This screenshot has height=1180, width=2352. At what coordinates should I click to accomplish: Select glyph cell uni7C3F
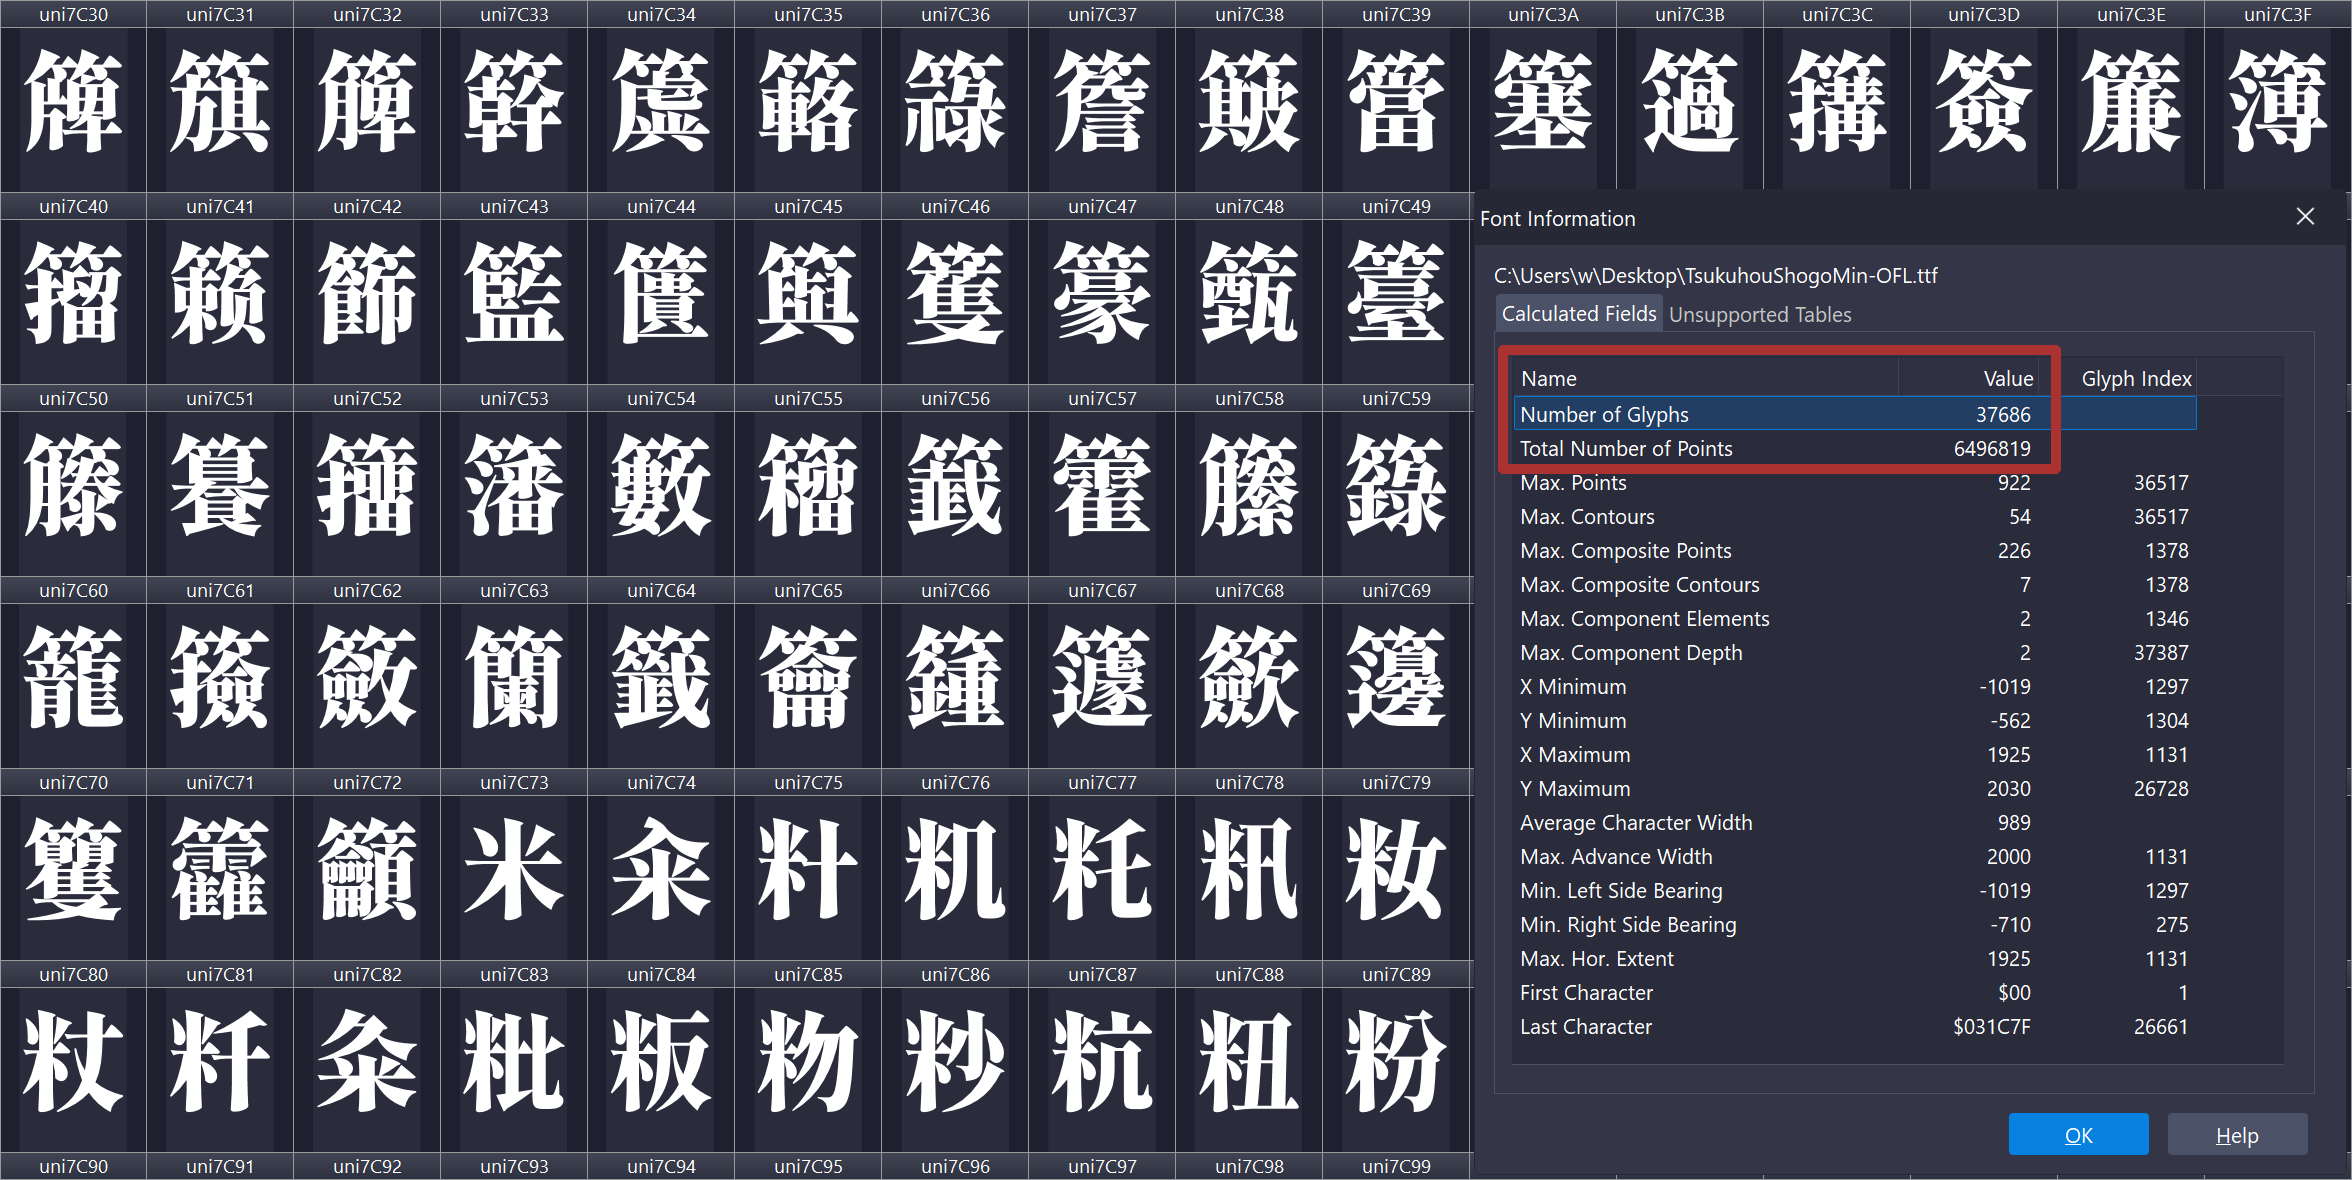[2278, 96]
